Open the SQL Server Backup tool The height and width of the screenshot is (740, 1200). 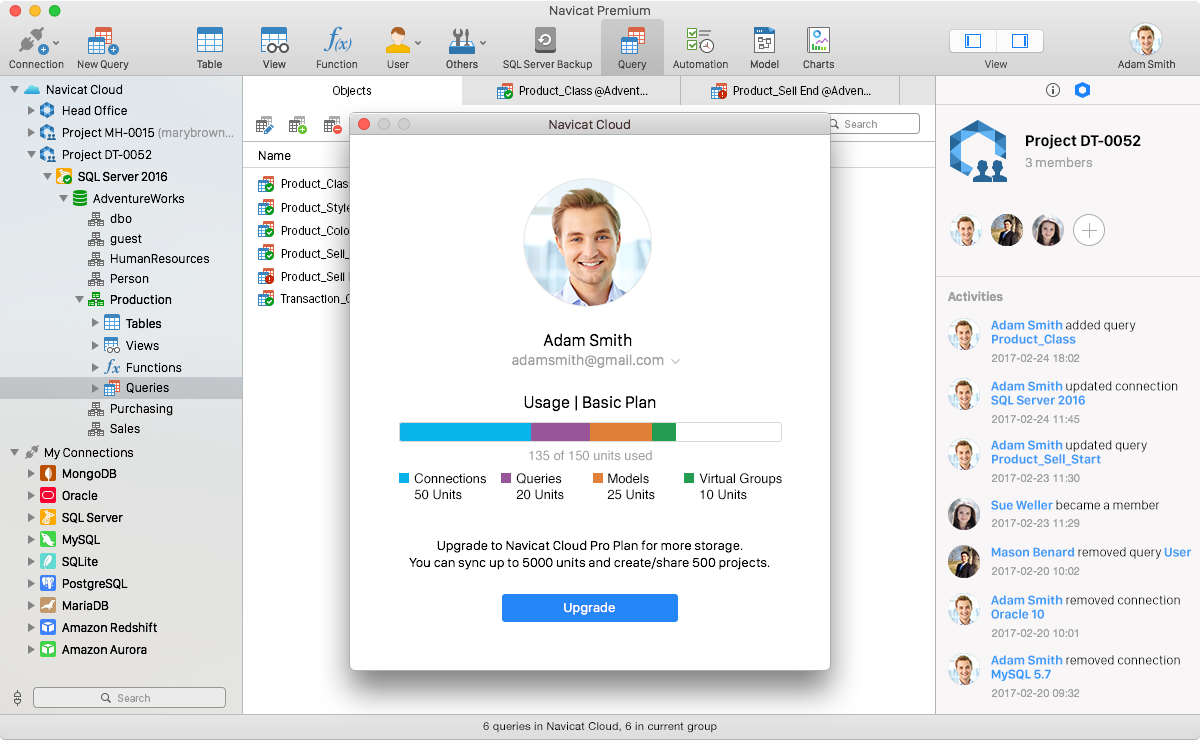coord(546,47)
